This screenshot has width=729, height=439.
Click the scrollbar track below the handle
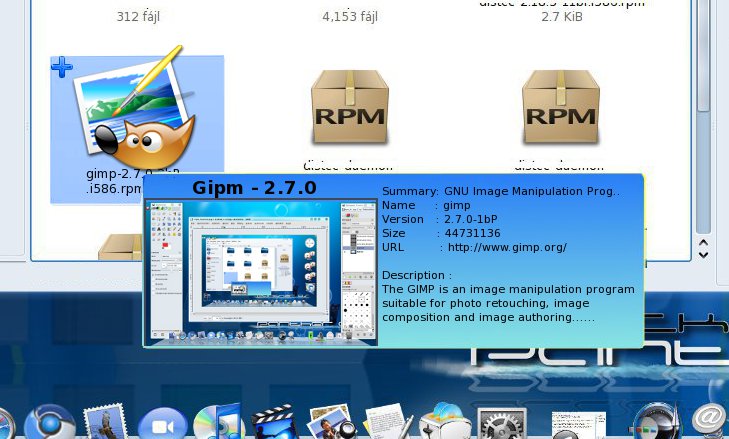tap(703, 172)
